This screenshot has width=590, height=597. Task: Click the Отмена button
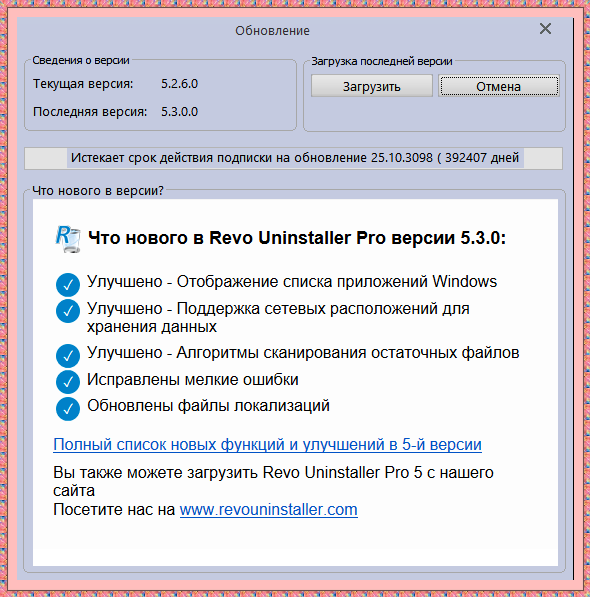[x=499, y=86]
